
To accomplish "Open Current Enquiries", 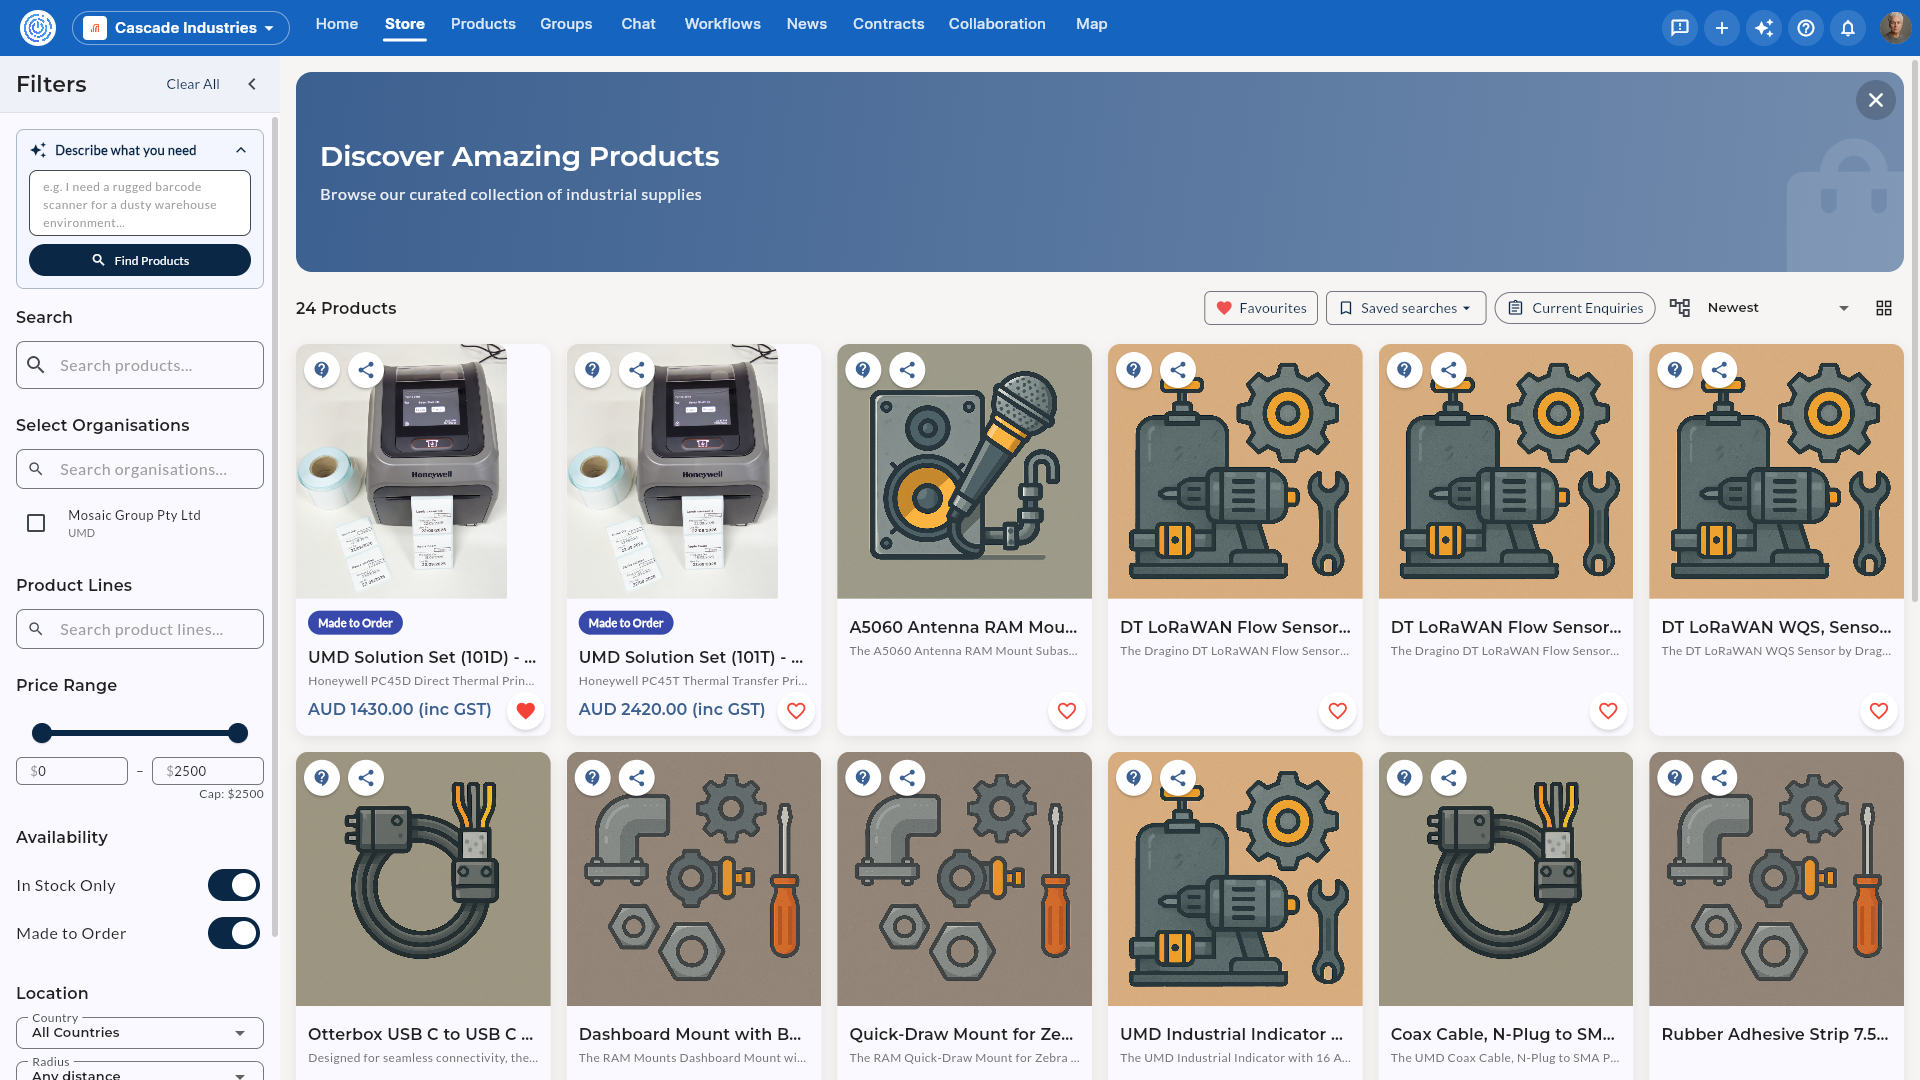I will click(x=1575, y=308).
